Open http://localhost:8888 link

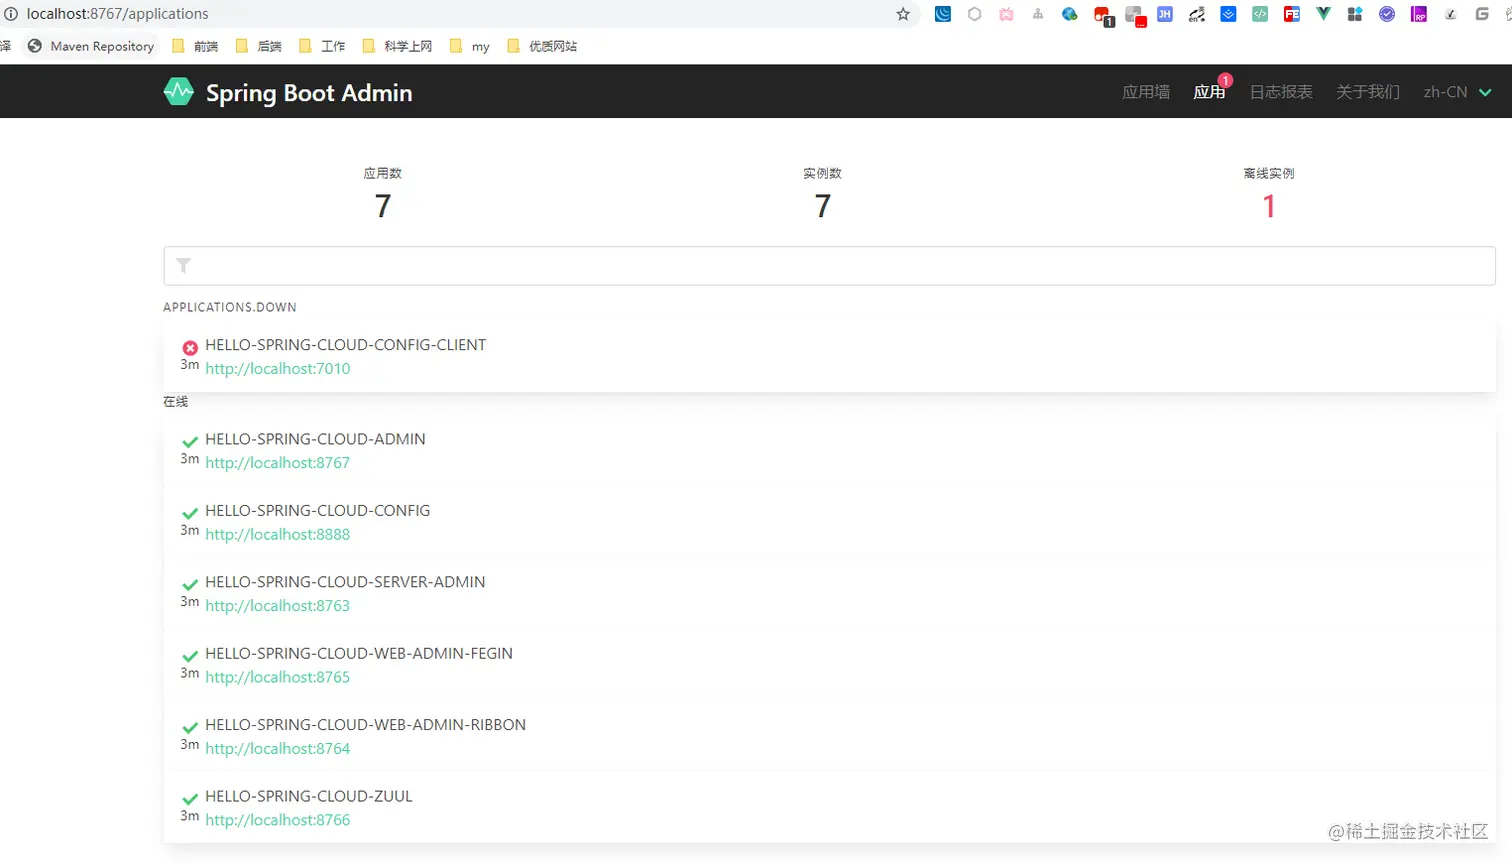pyautogui.click(x=277, y=534)
